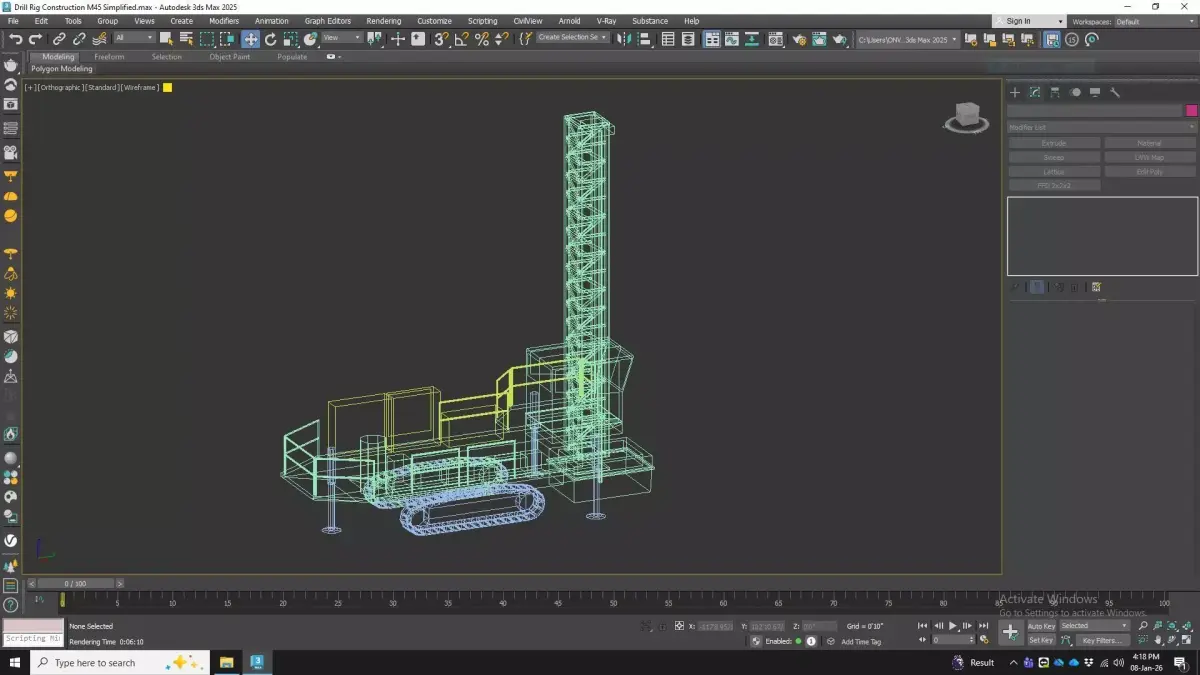Toggle the Ribbon display icon
The width and height of the screenshot is (1200, 675).
pos(711,39)
